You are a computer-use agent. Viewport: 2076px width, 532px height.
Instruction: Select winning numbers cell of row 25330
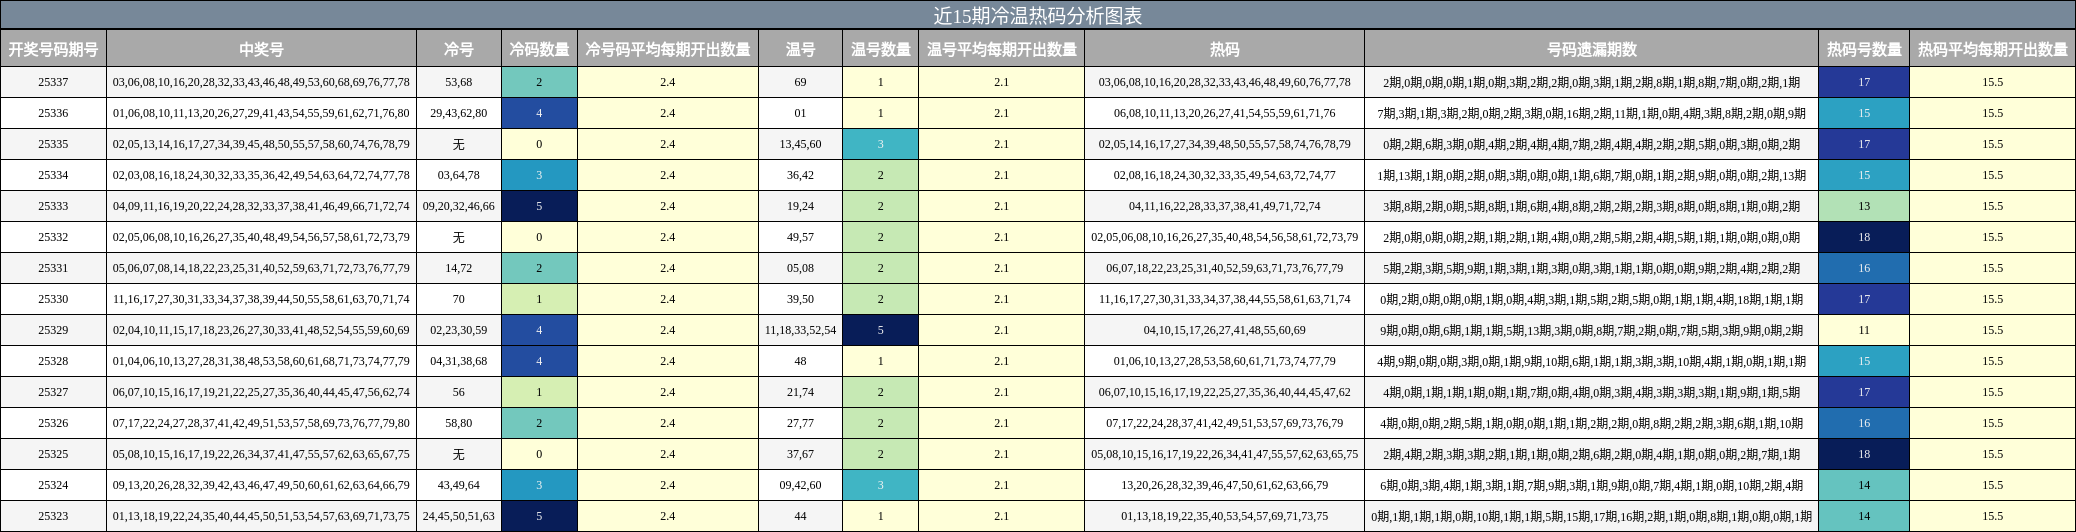261,299
